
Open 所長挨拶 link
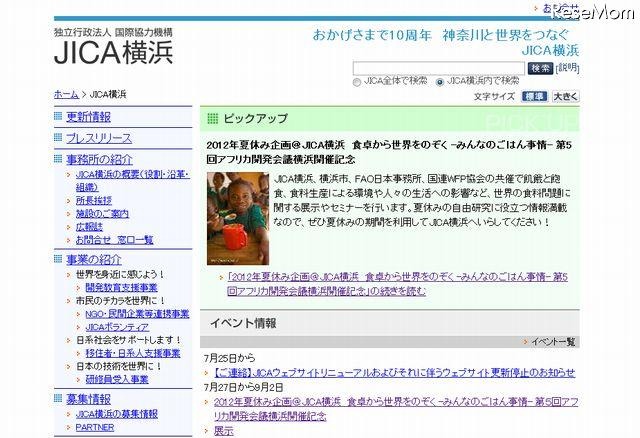pos(93,200)
